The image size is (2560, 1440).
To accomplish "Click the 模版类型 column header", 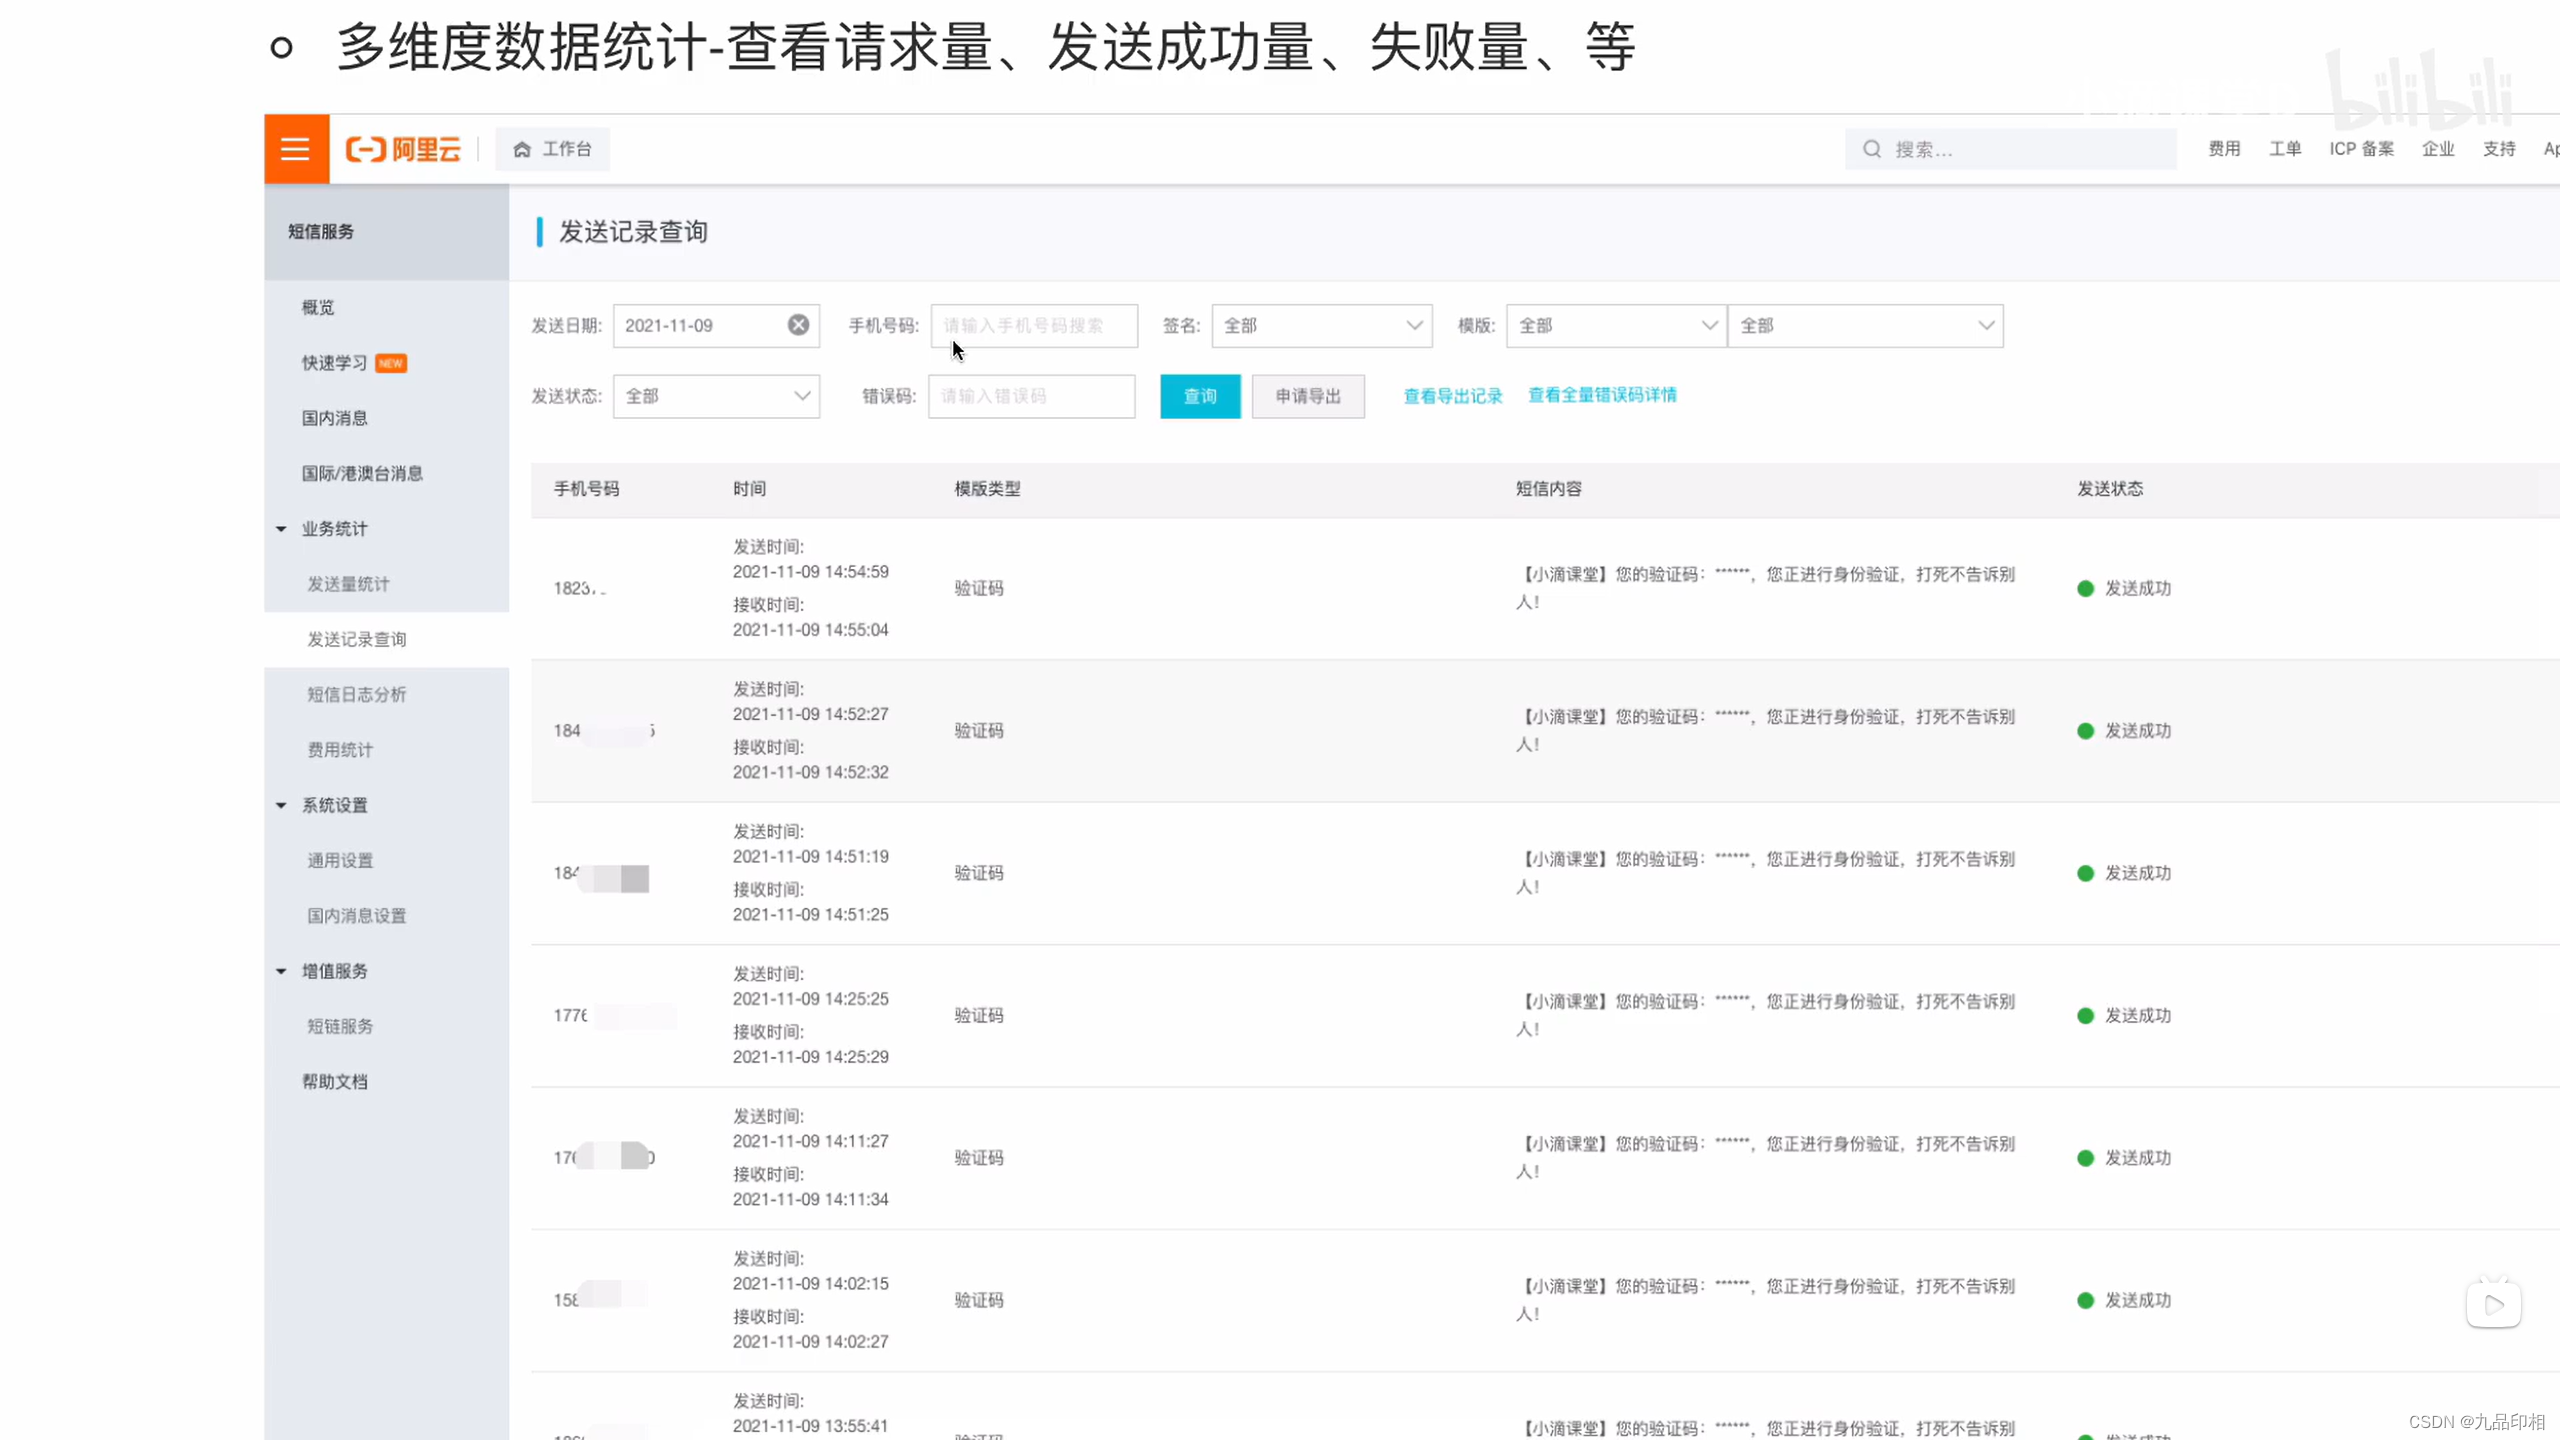I will click(987, 489).
